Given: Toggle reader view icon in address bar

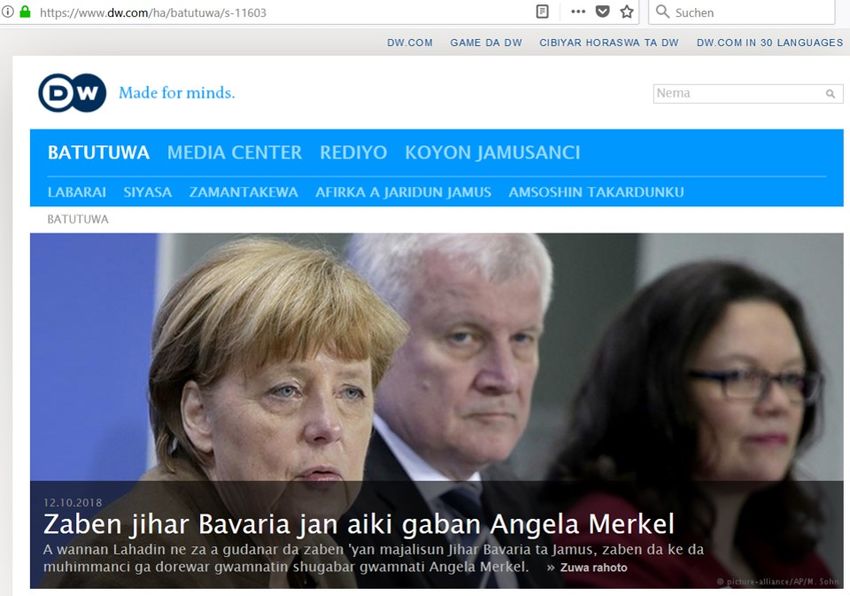Looking at the screenshot, I should (542, 12).
